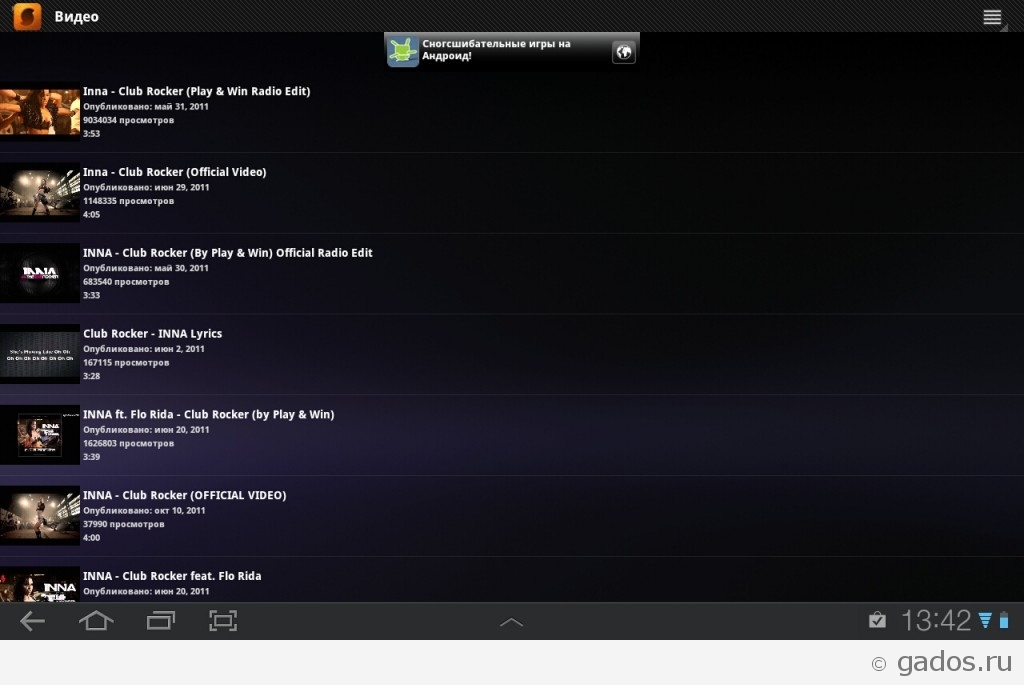
Task: Tap '683540 просмотров' view count
Action: (x=126, y=282)
